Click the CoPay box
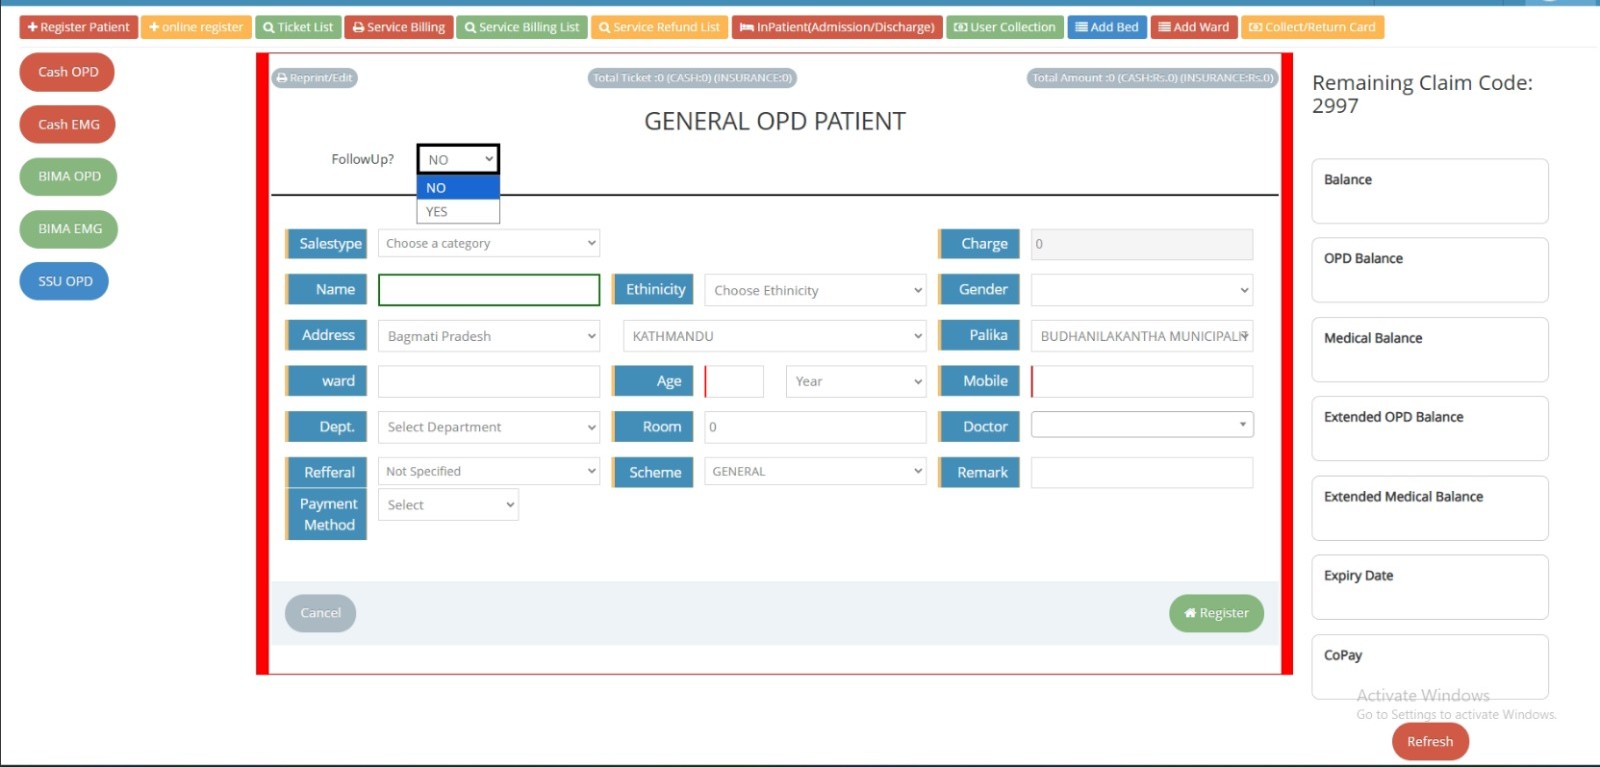The height and width of the screenshot is (767, 1600). click(x=1430, y=667)
